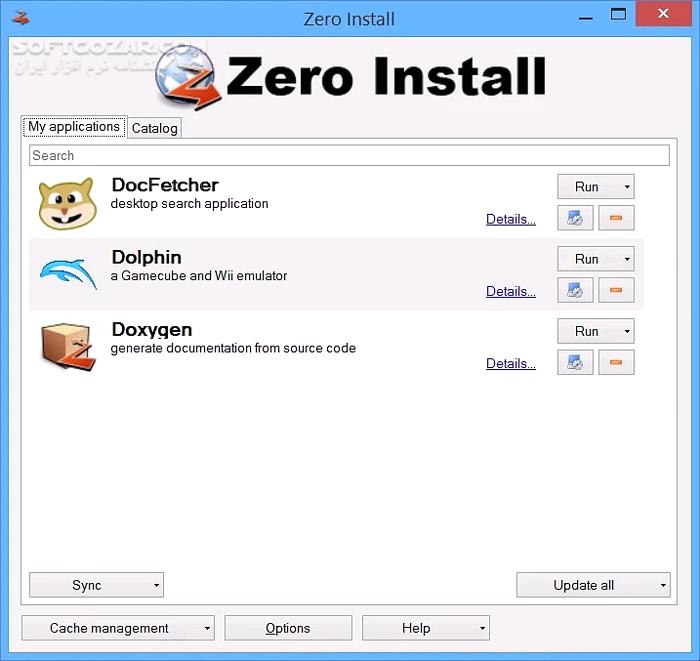The width and height of the screenshot is (700, 661).
Task: Click 'generate documentation from source code' text
Action: coord(233,348)
